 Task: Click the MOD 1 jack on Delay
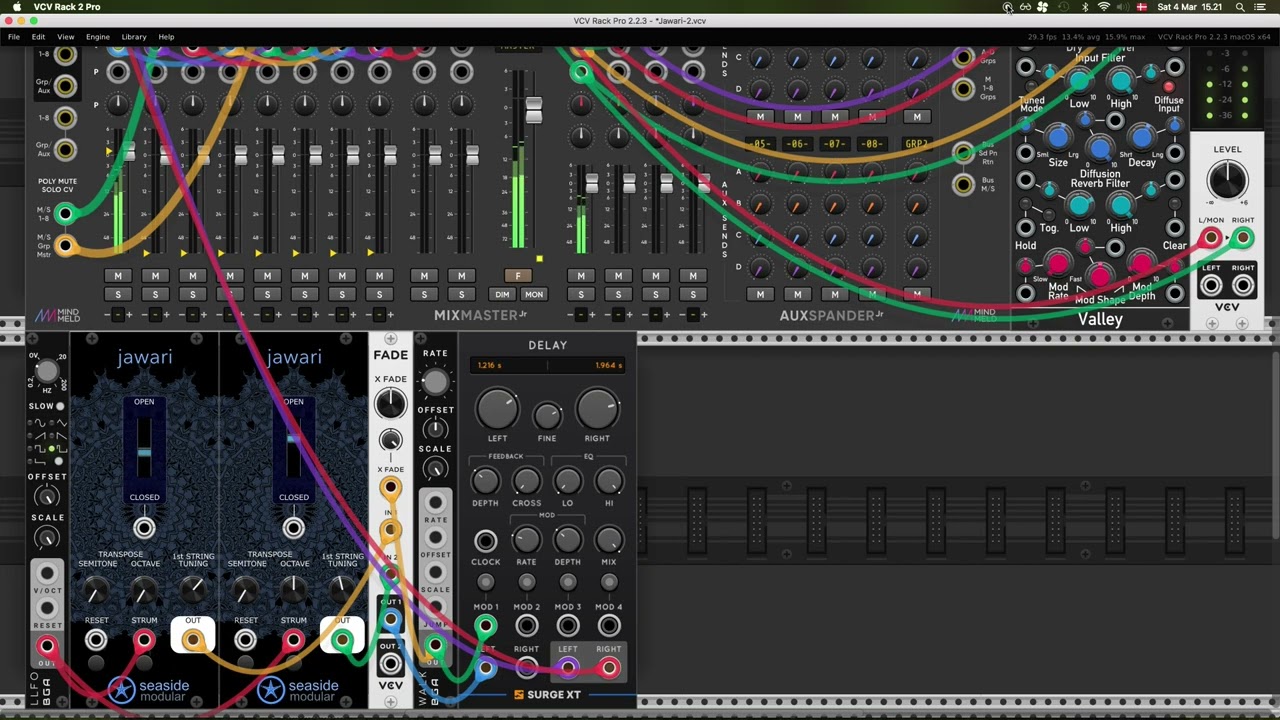(x=485, y=626)
